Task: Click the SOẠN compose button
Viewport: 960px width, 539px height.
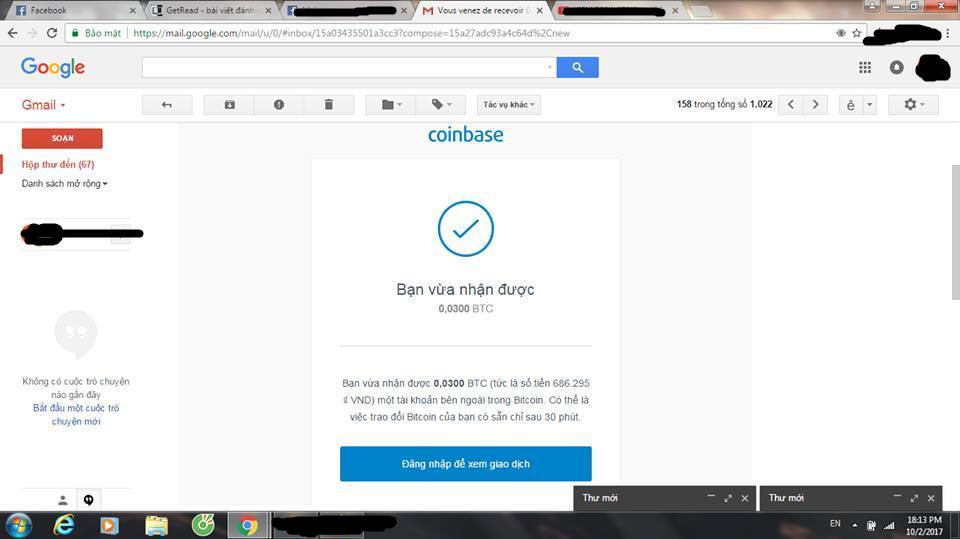Action: [x=62, y=138]
